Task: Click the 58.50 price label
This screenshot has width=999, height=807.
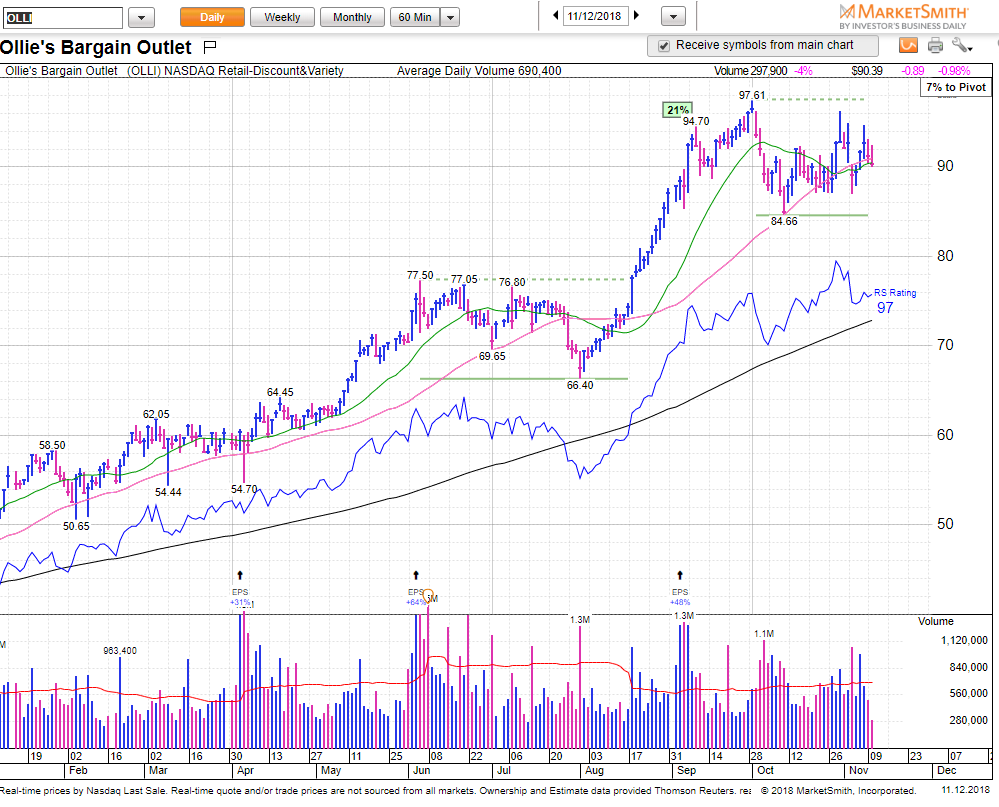Action: pos(52,446)
